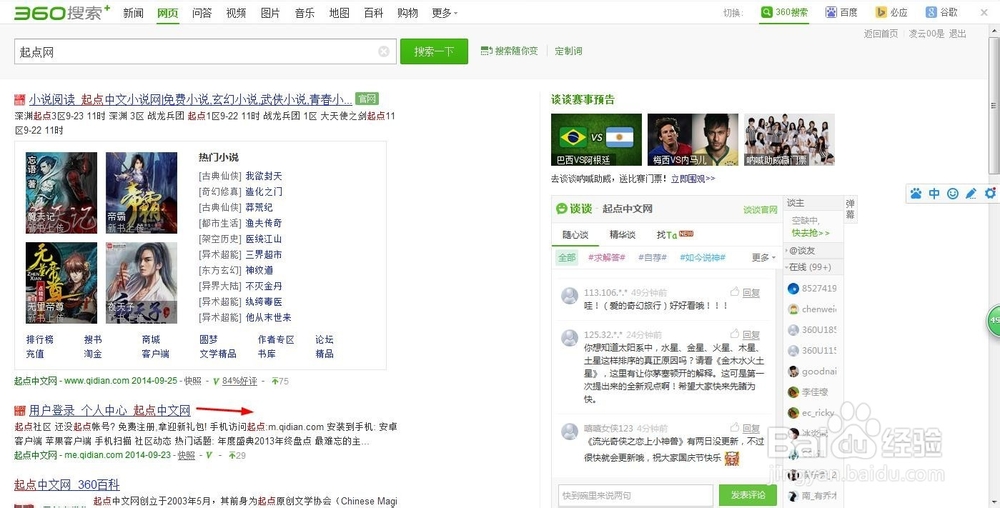1000x508 pixels.
Task: Open the 起点中文网 360百科 result
Action: [x=67, y=484]
